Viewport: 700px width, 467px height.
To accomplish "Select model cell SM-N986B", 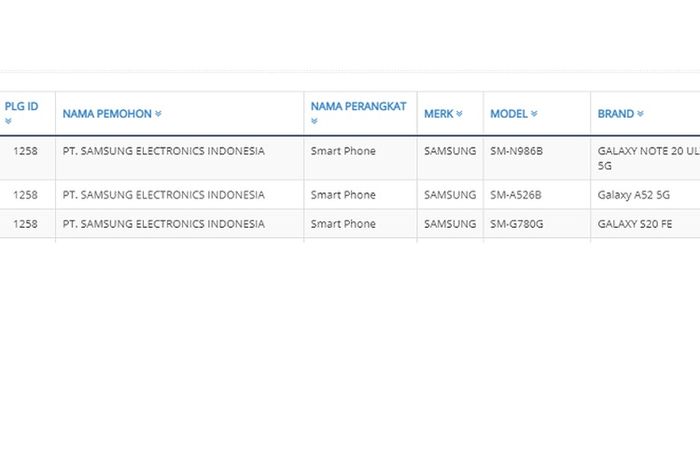I will (516, 152).
